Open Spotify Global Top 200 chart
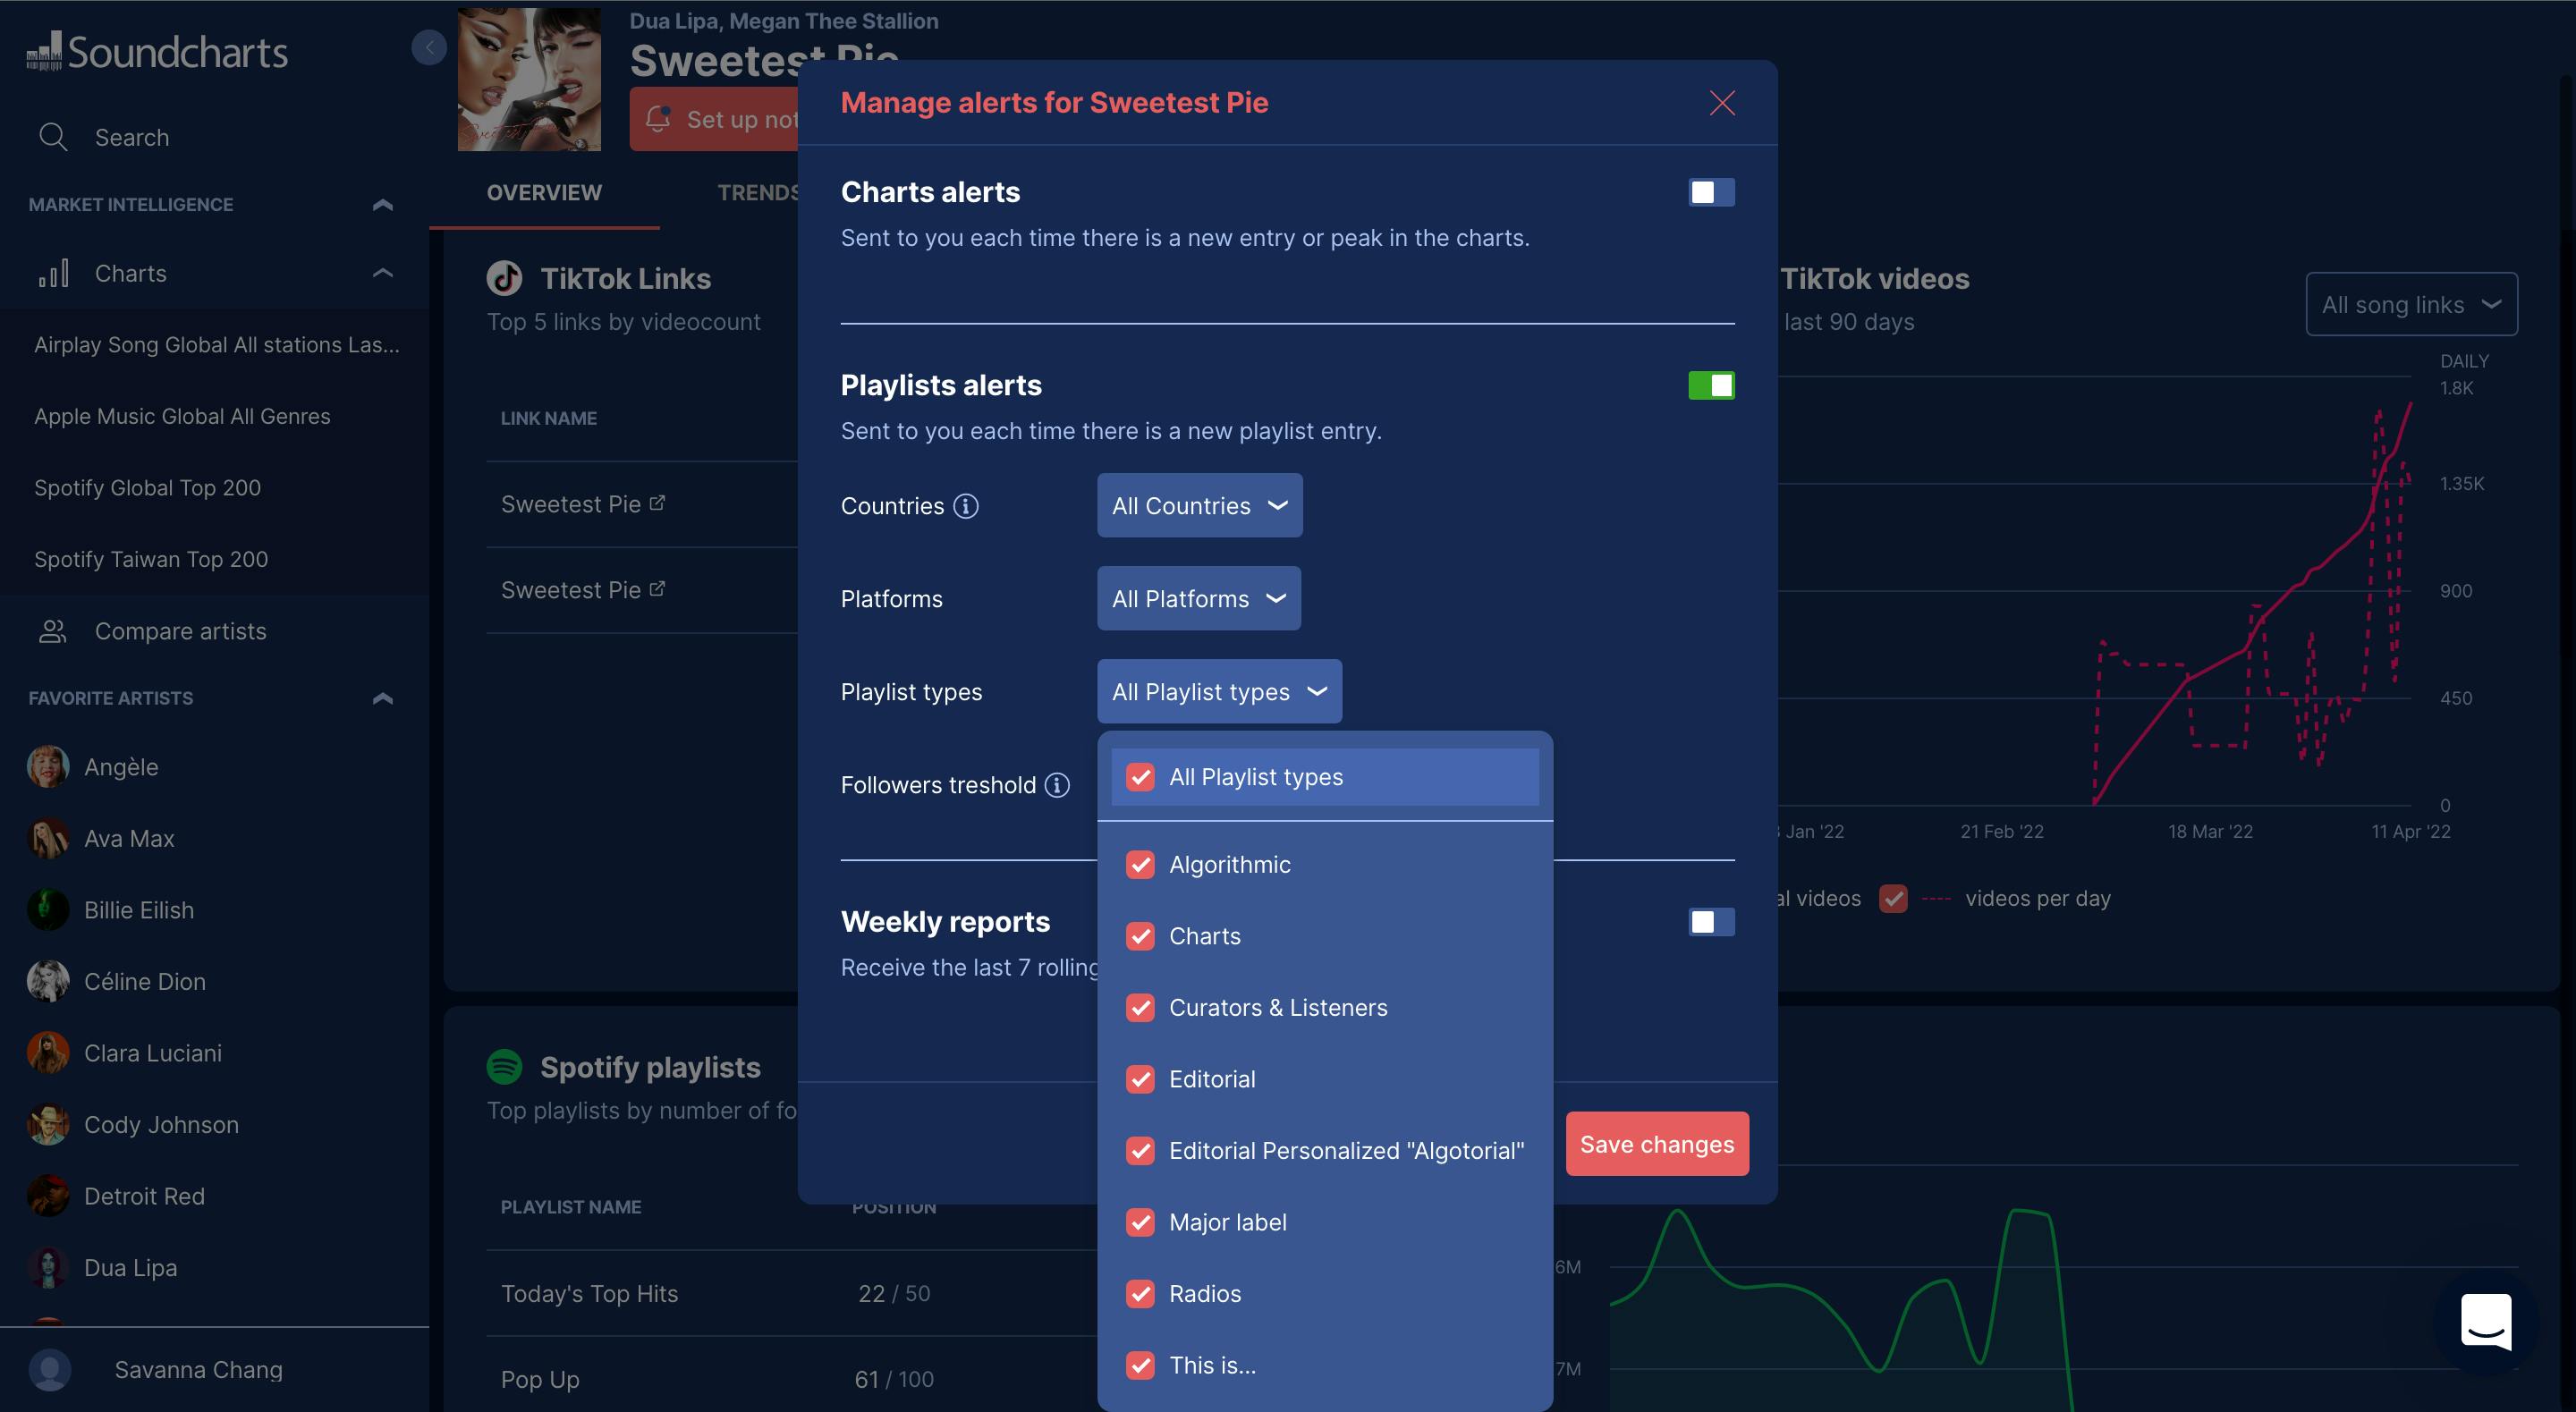2576x1412 pixels. pos(148,488)
